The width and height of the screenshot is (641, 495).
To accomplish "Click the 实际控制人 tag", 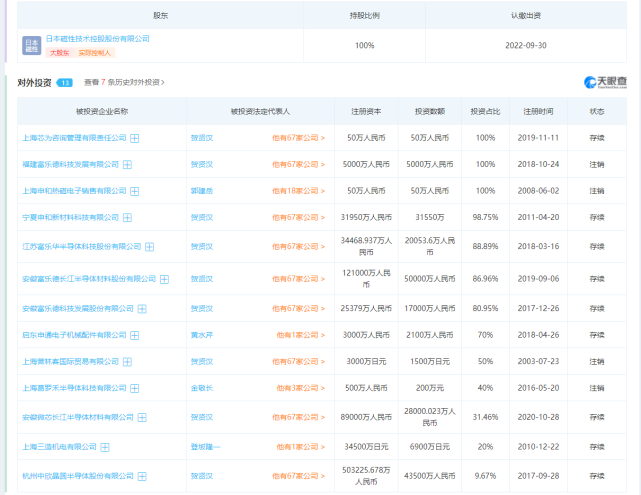I will [96, 52].
